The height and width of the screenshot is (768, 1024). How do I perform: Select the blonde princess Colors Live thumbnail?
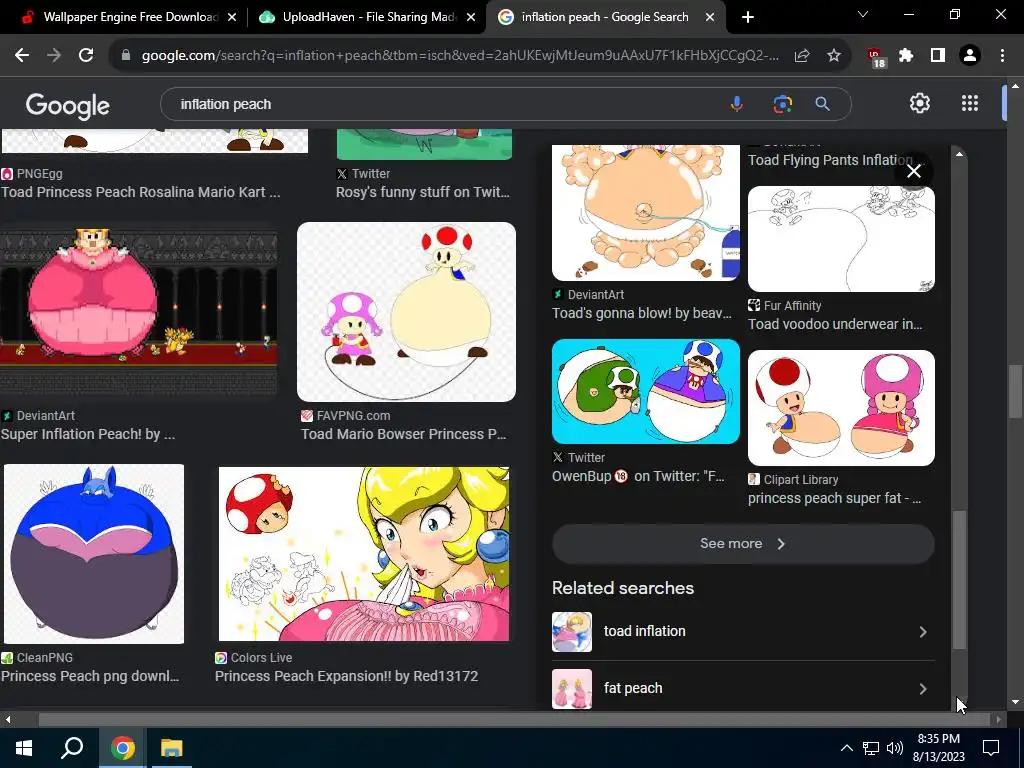(x=364, y=554)
